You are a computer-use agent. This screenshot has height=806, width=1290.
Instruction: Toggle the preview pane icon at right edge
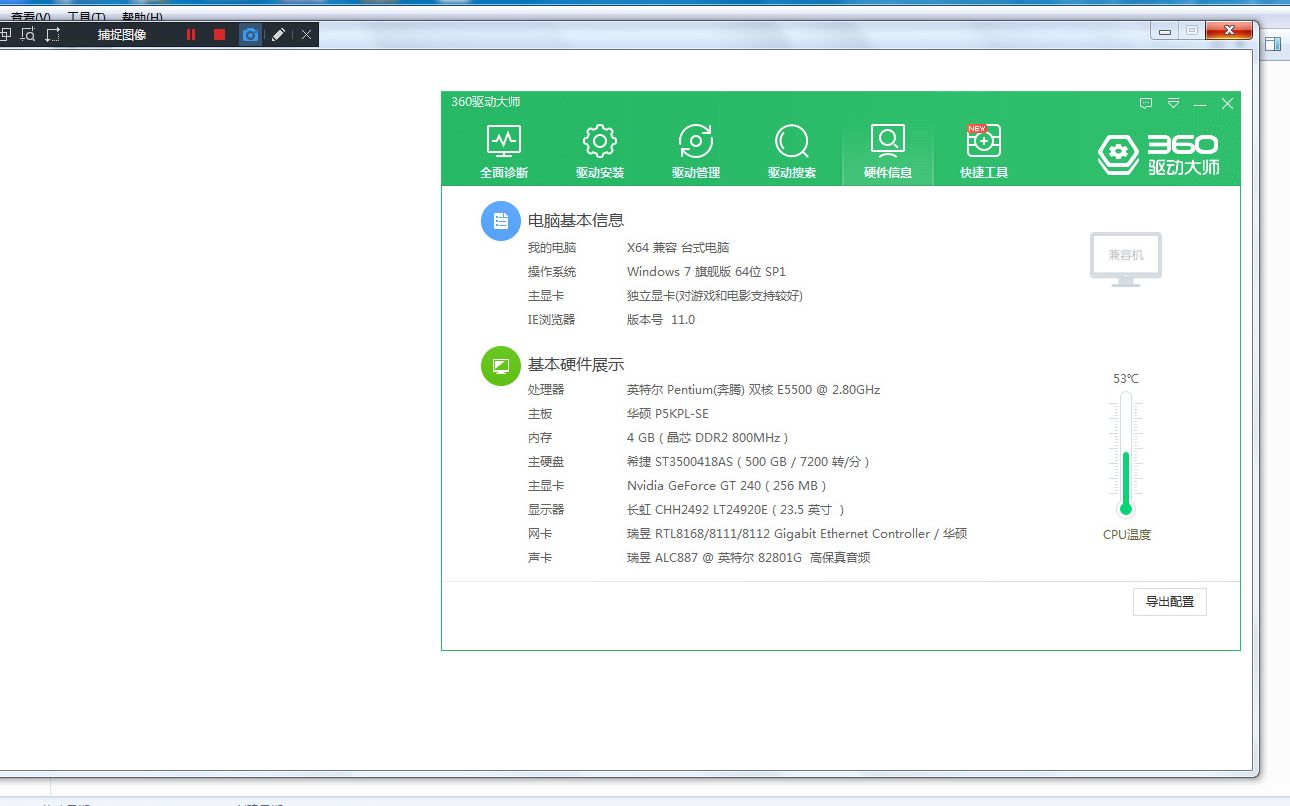pyautogui.click(x=1273, y=44)
